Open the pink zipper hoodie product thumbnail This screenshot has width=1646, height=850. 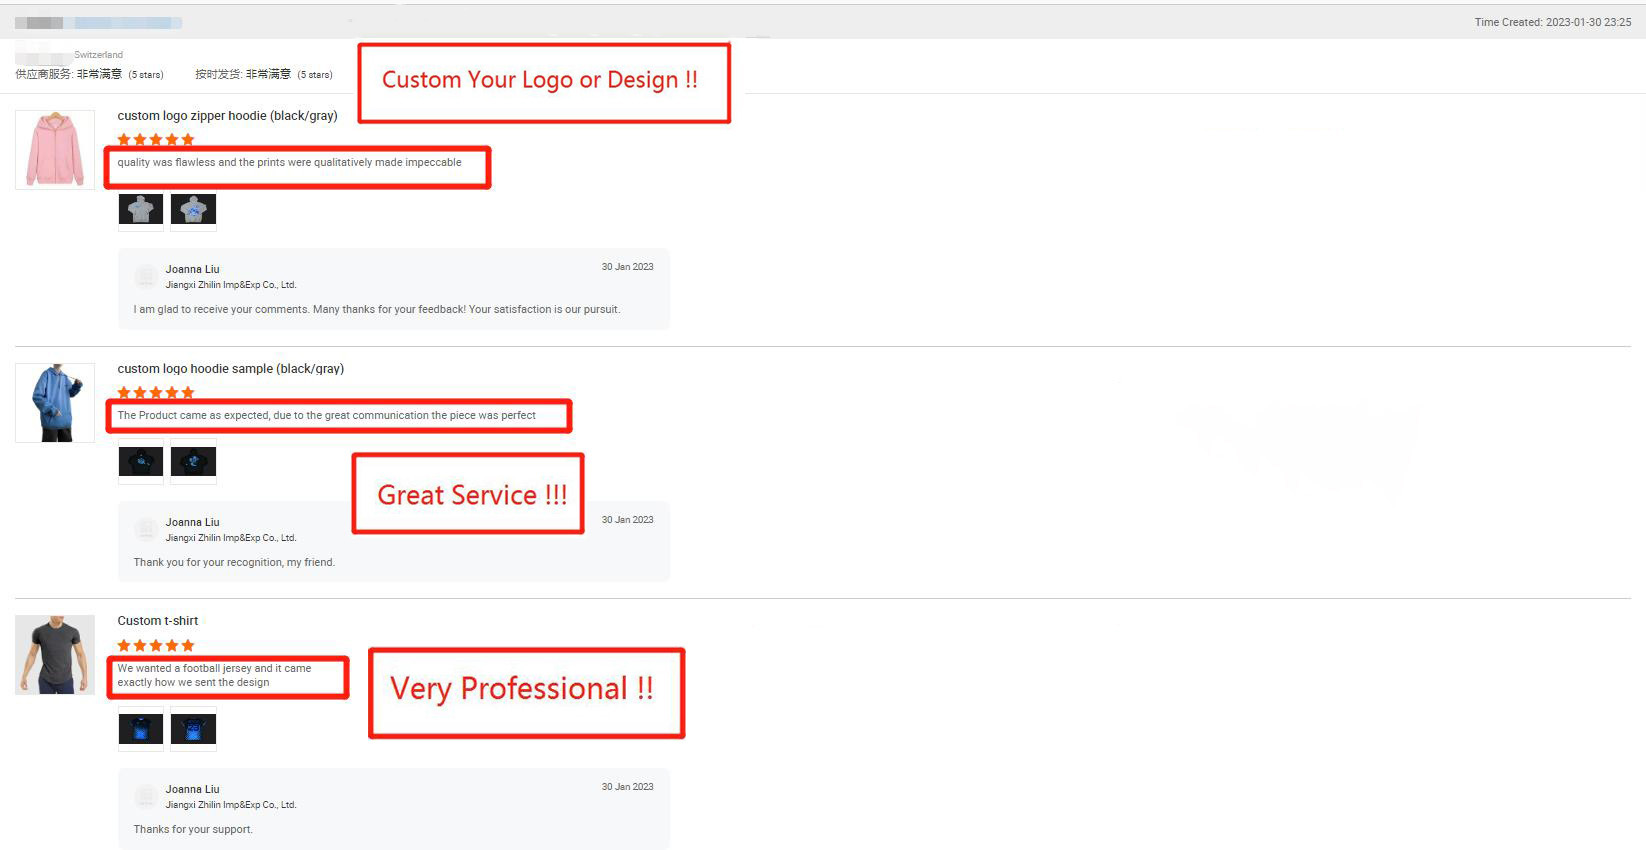point(55,150)
